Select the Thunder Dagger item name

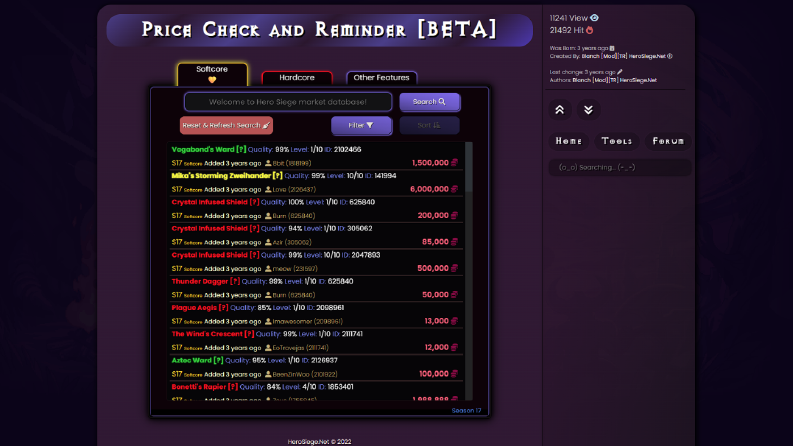[200, 281]
